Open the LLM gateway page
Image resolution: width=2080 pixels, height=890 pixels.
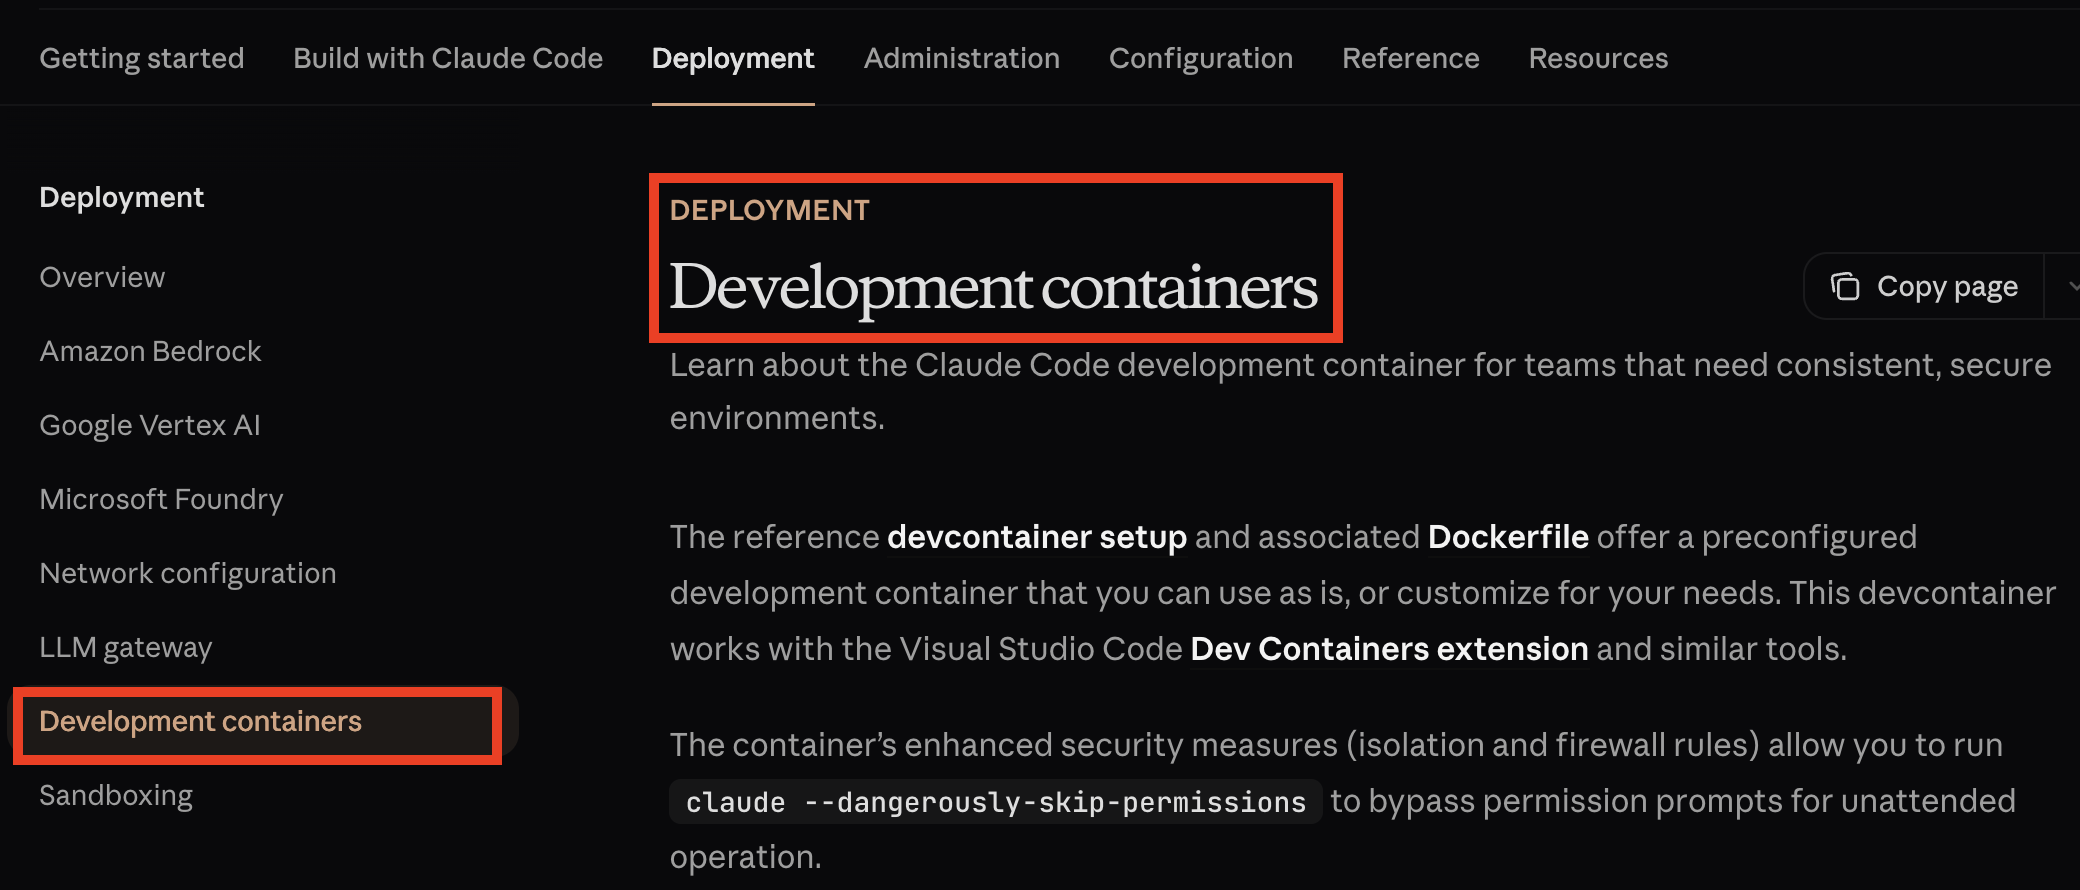click(126, 647)
